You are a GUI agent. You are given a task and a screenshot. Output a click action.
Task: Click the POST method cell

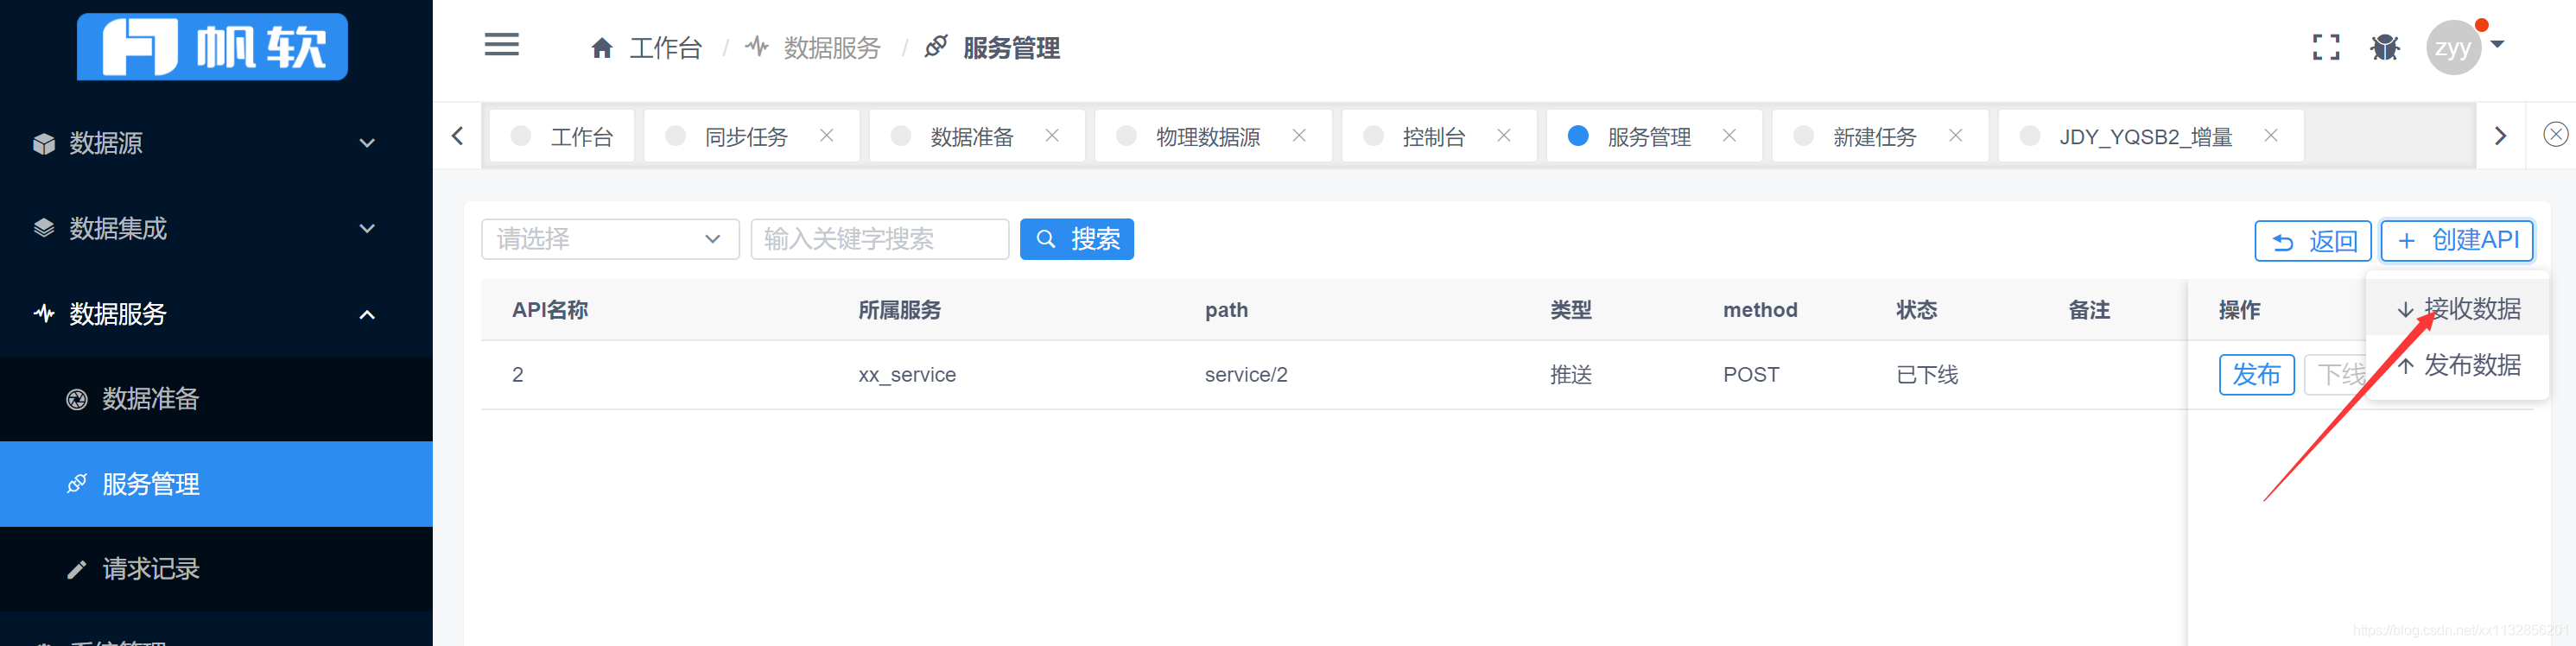[1751, 375]
